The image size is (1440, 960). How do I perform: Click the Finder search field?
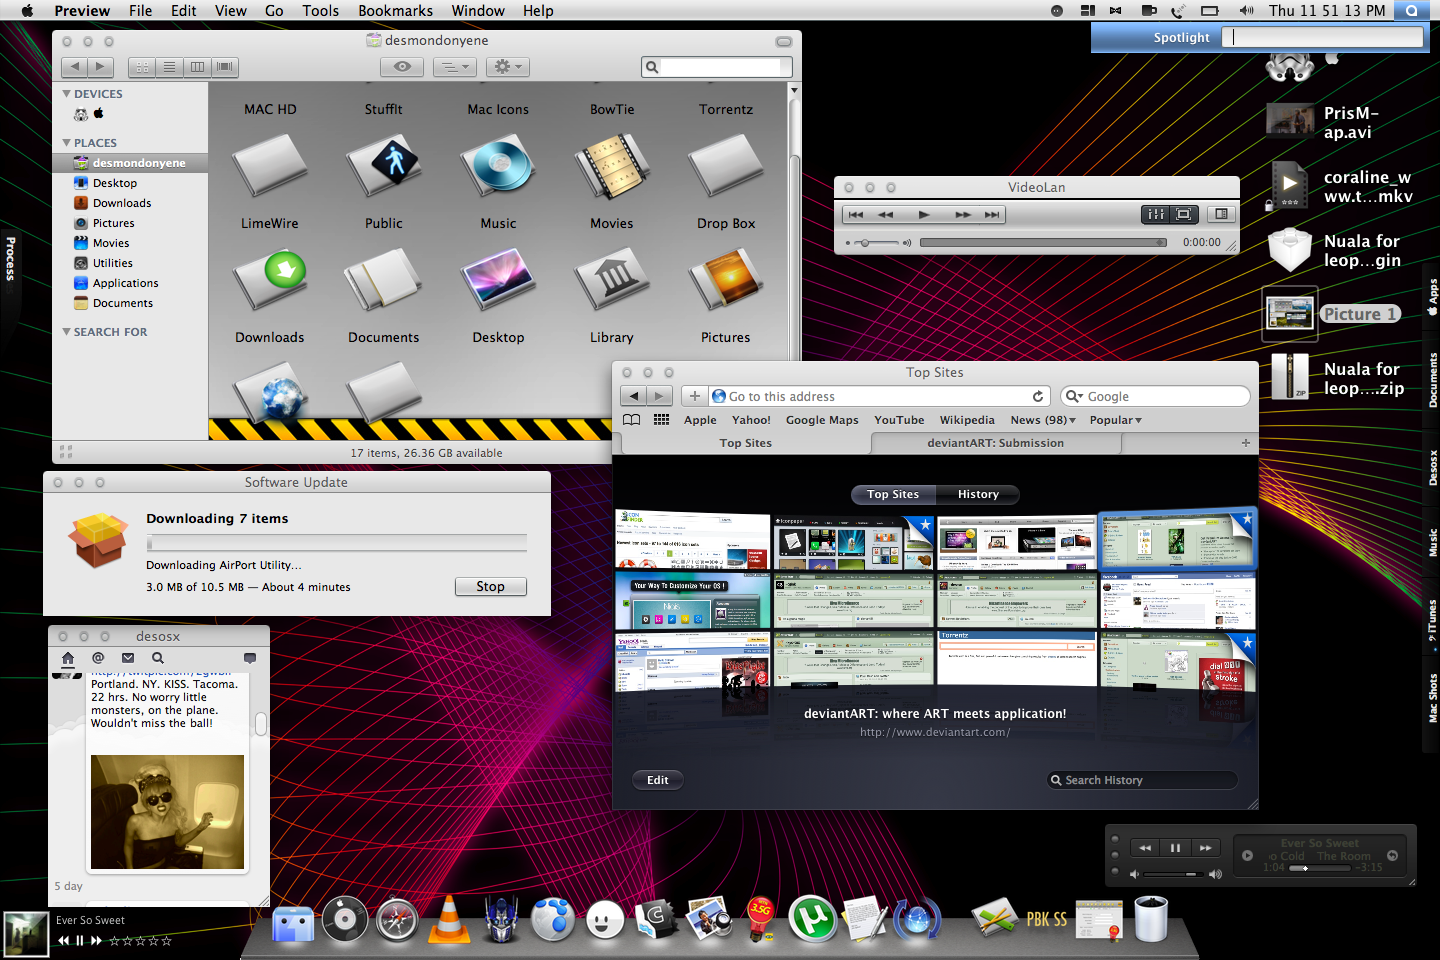pos(717,67)
